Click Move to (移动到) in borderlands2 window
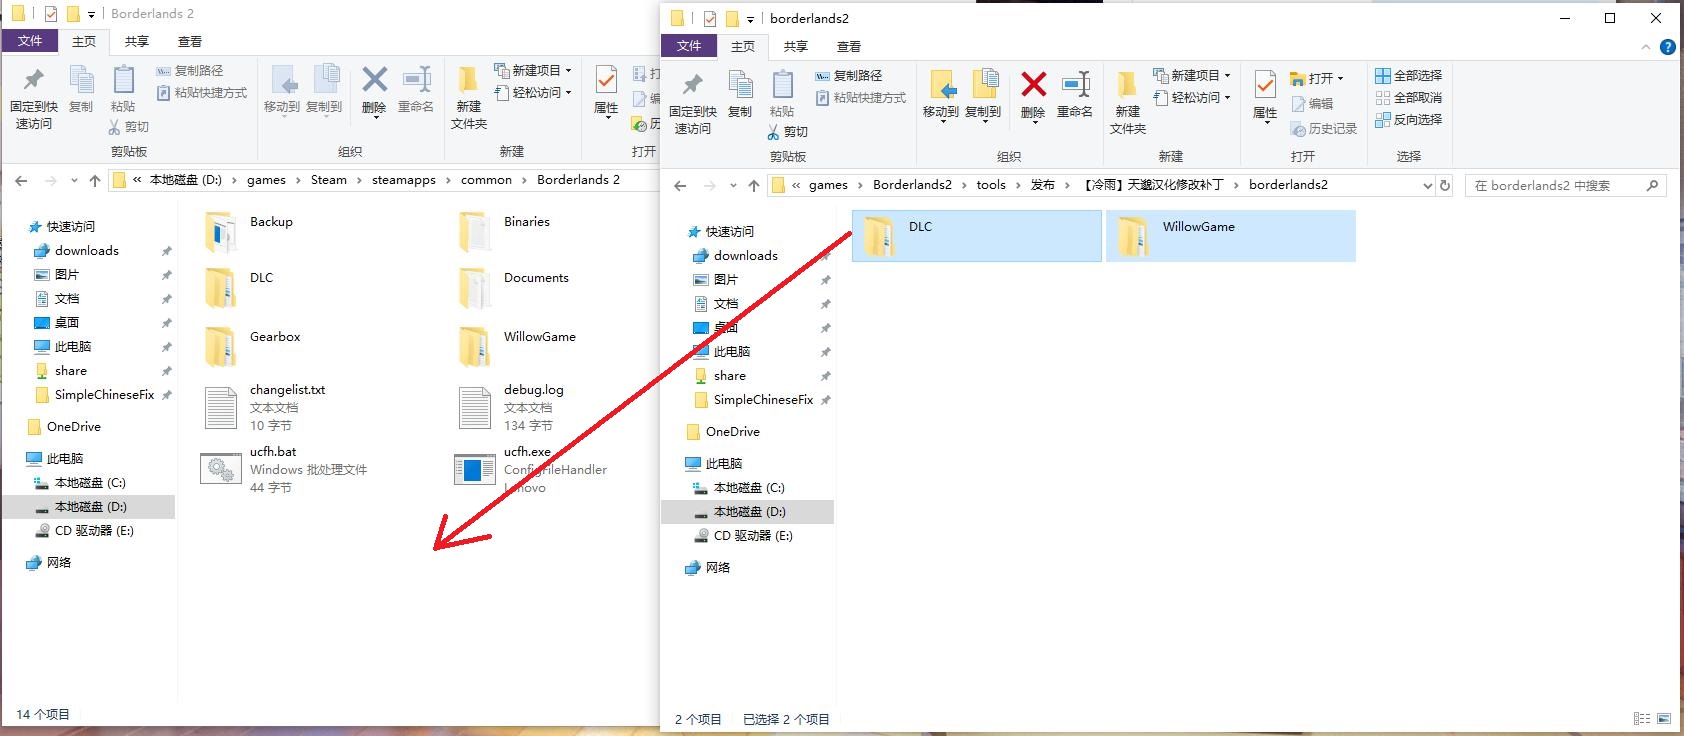 (941, 95)
